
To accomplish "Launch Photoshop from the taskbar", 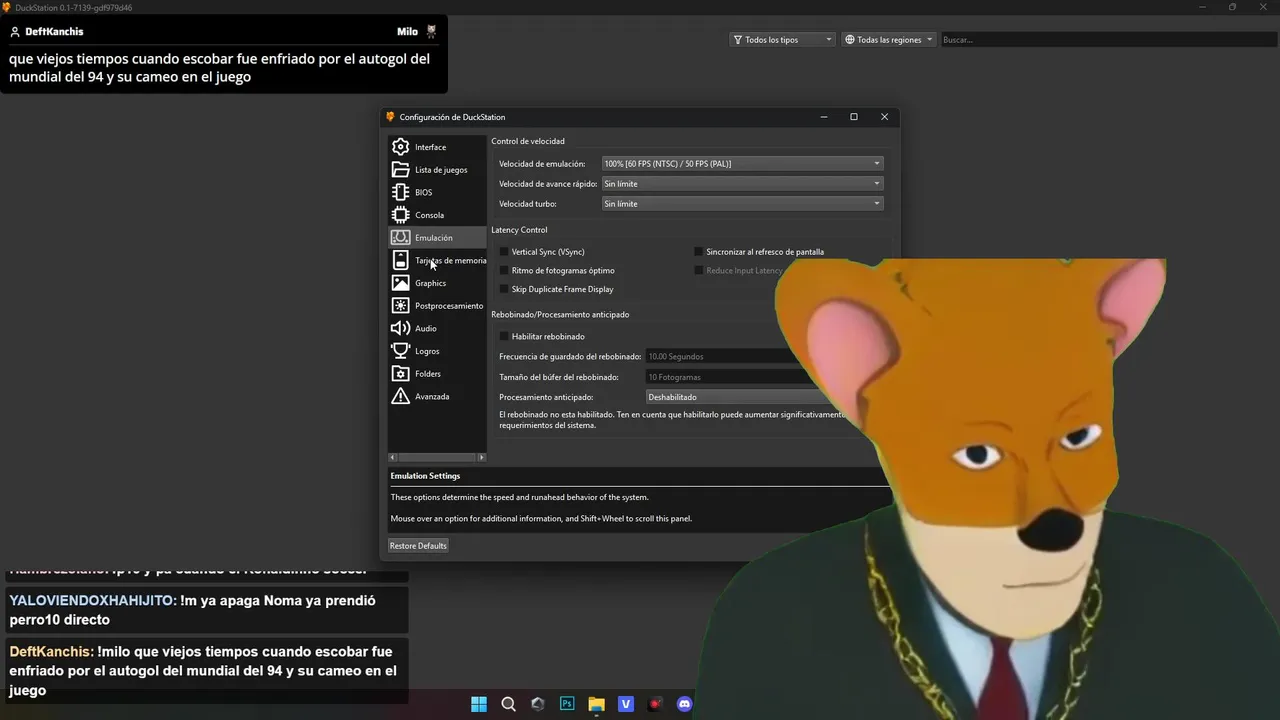I will click(567, 704).
